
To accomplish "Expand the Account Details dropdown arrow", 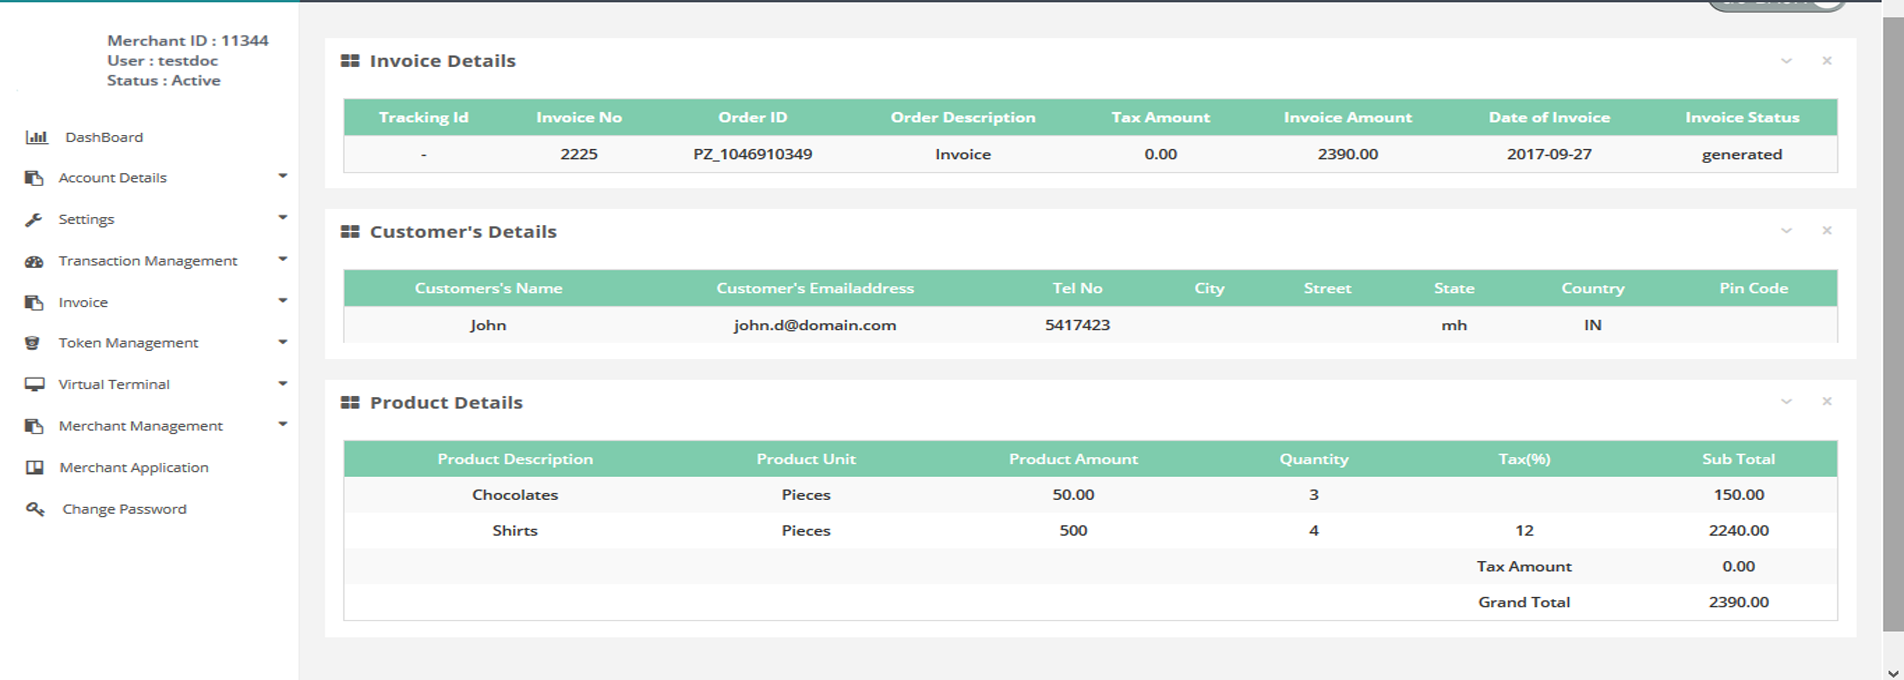I will pos(283,176).
